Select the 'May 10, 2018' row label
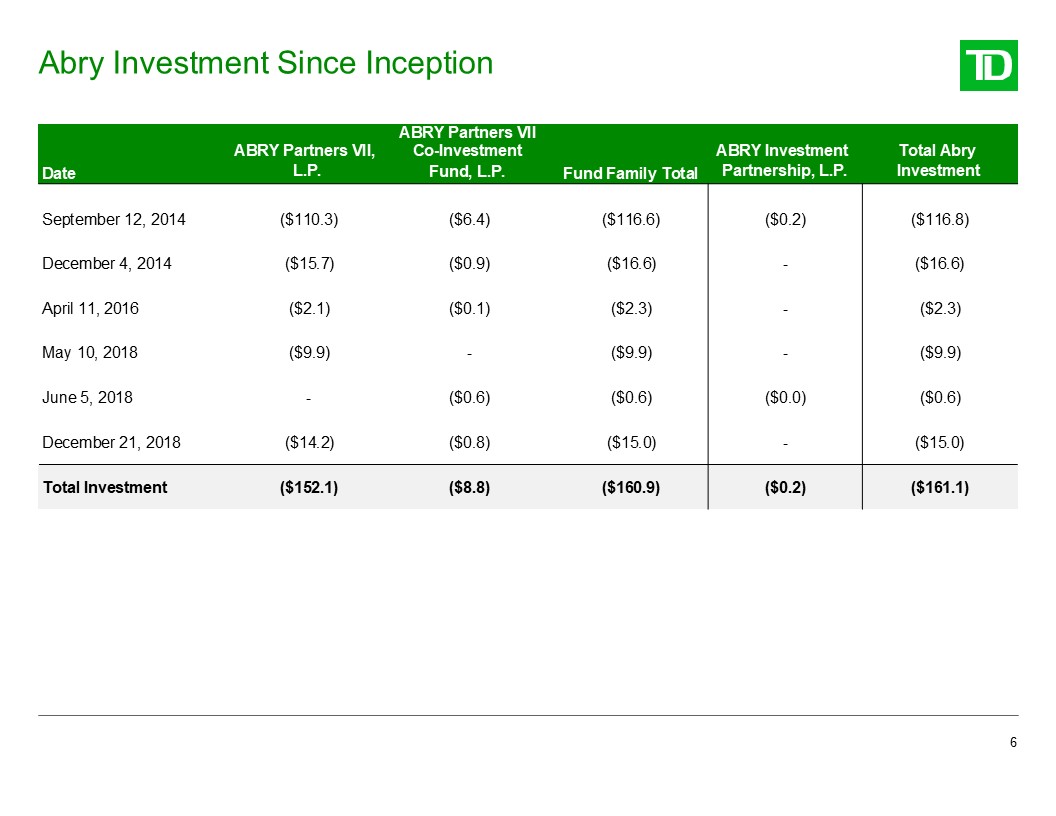Screen dimensions: 1056x816 coord(90,353)
